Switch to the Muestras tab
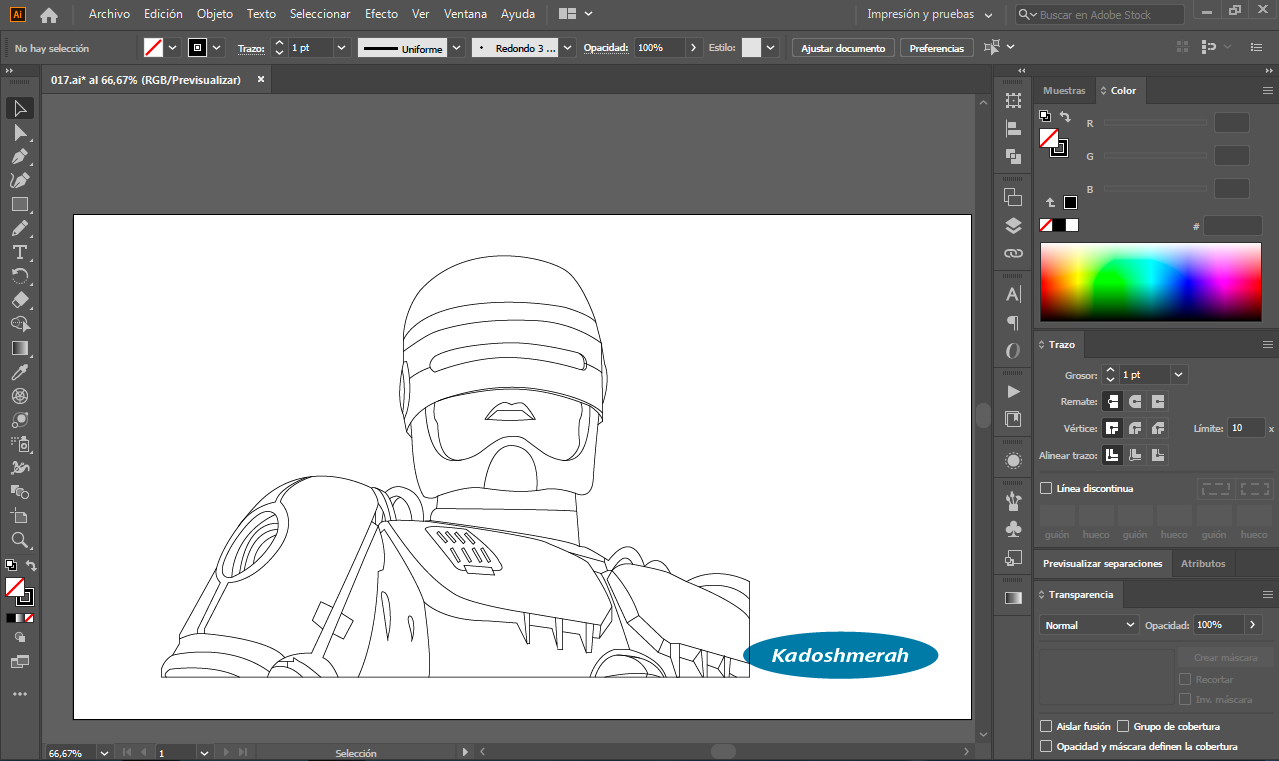This screenshot has width=1279, height=761. tap(1064, 90)
